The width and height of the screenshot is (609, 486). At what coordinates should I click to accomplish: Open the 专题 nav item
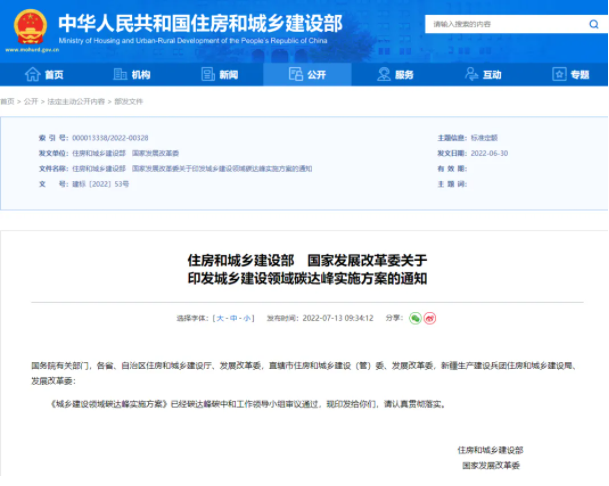[x=571, y=74]
